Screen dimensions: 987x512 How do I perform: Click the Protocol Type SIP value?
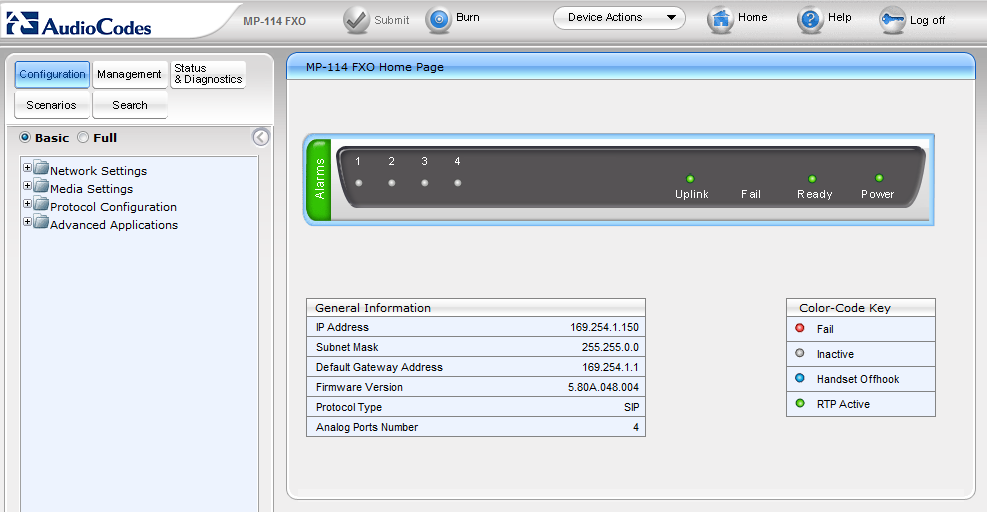[x=631, y=407]
